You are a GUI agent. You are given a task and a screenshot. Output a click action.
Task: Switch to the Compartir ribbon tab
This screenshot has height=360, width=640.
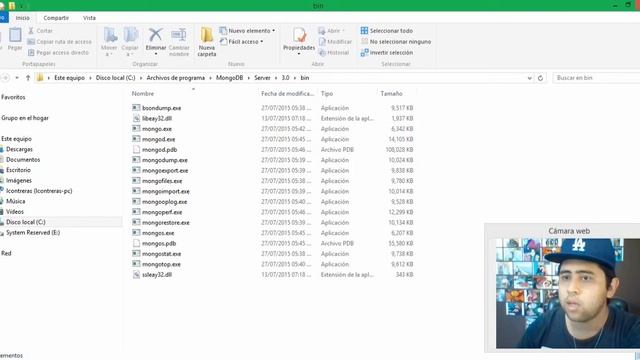click(56, 18)
